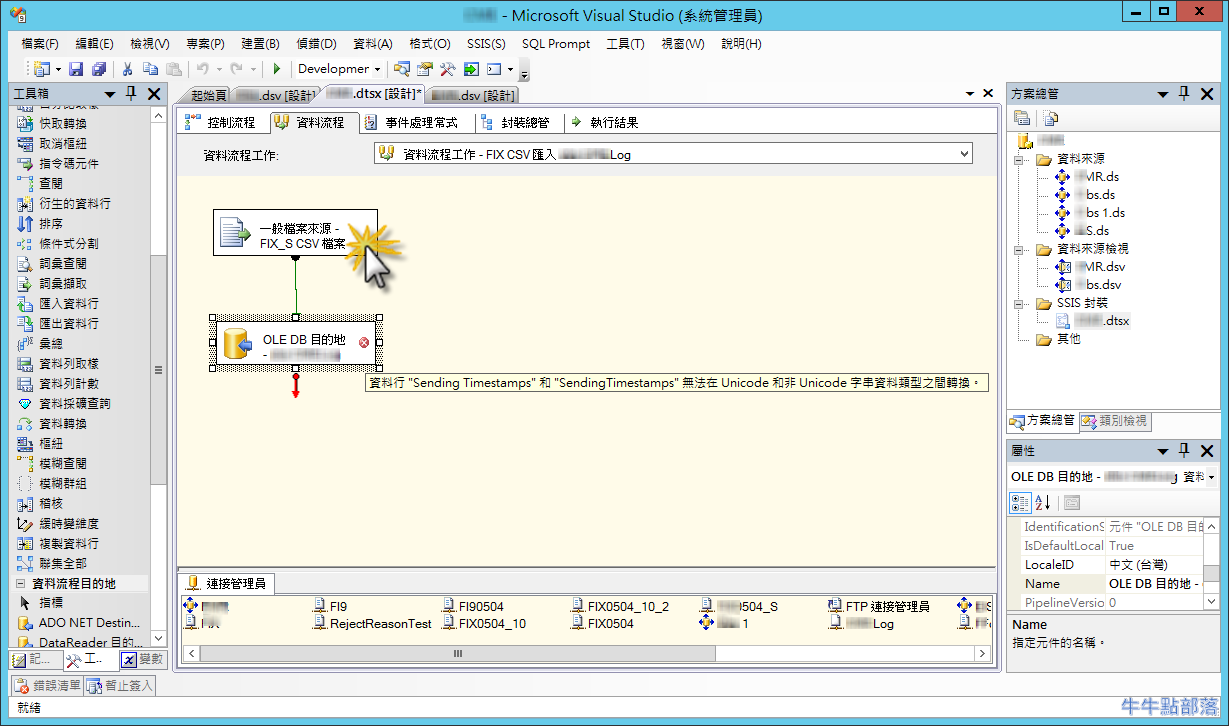1229x726 pixels.
Task: Select 衍生的資料行 in the toolbox
Action: point(75,203)
